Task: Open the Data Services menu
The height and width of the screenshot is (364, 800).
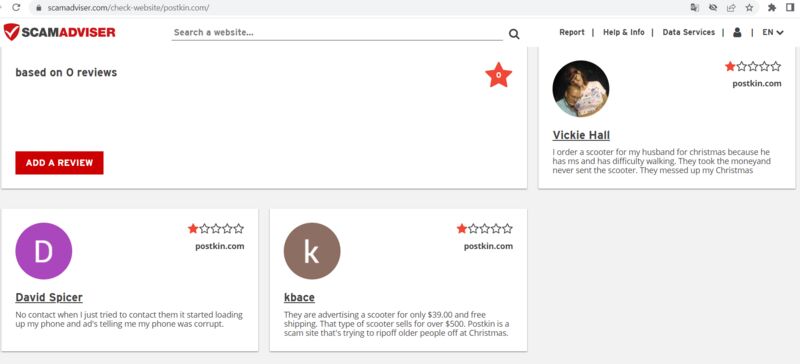Action: click(x=688, y=32)
